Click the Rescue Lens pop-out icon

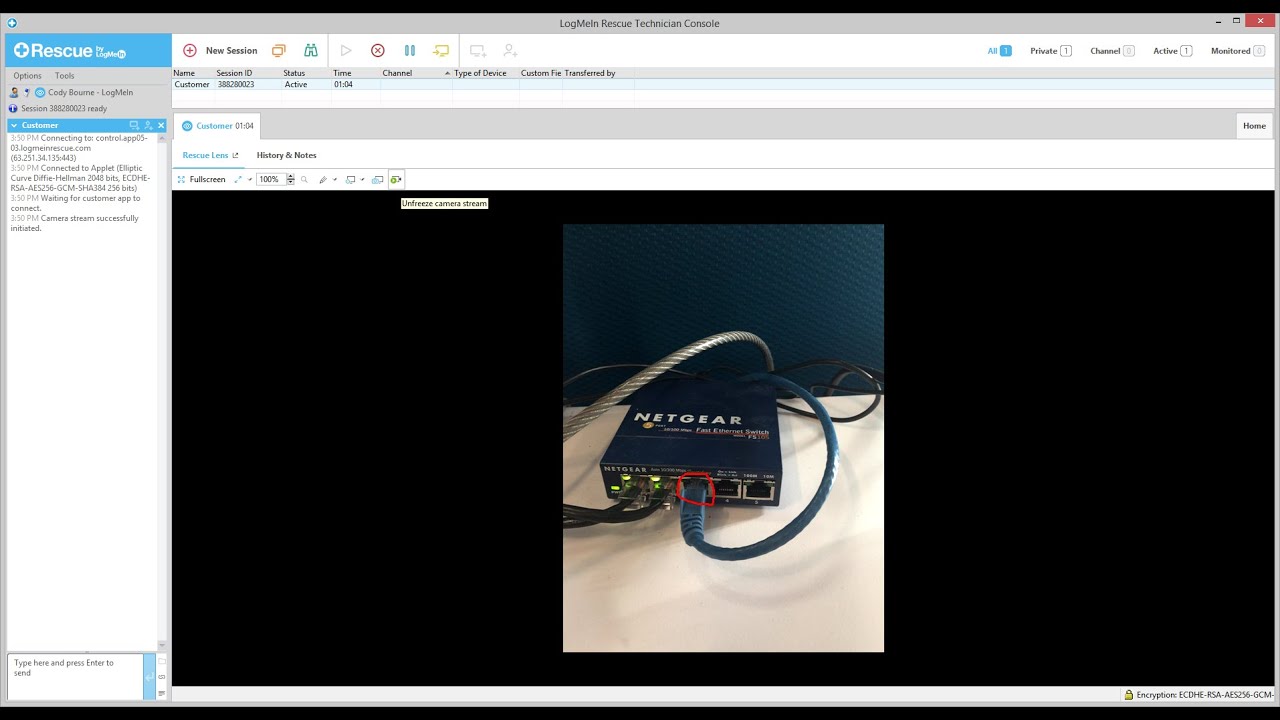[x=235, y=155]
